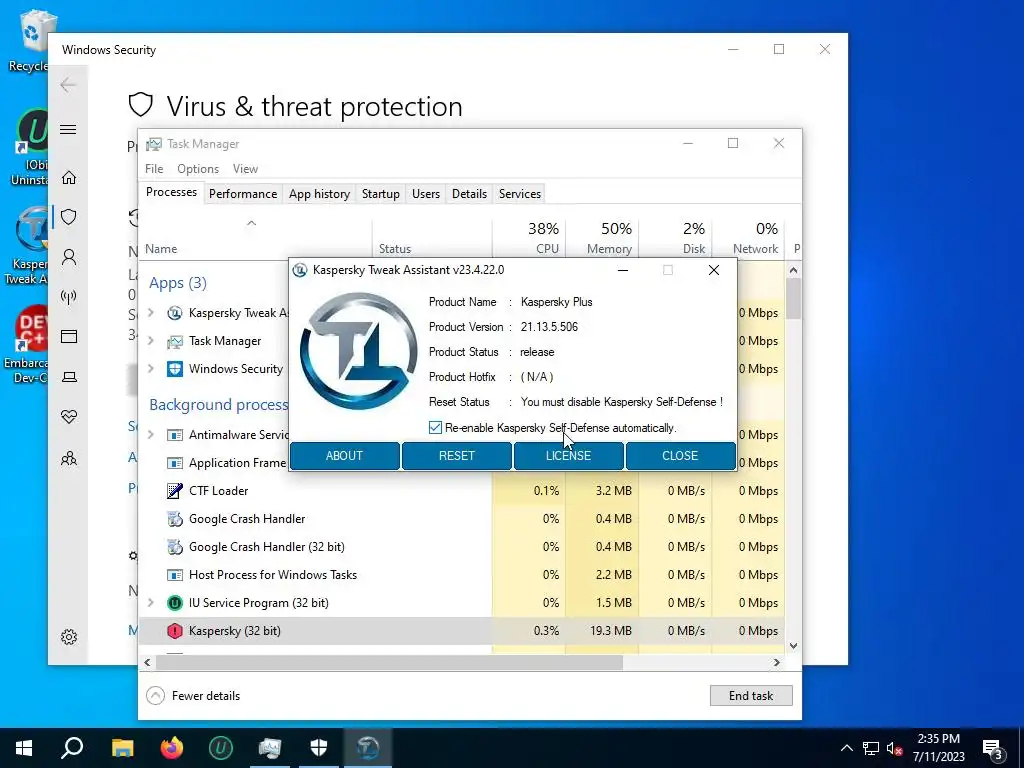Click the RESET button
The image size is (1024, 768).
click(456, 456)
